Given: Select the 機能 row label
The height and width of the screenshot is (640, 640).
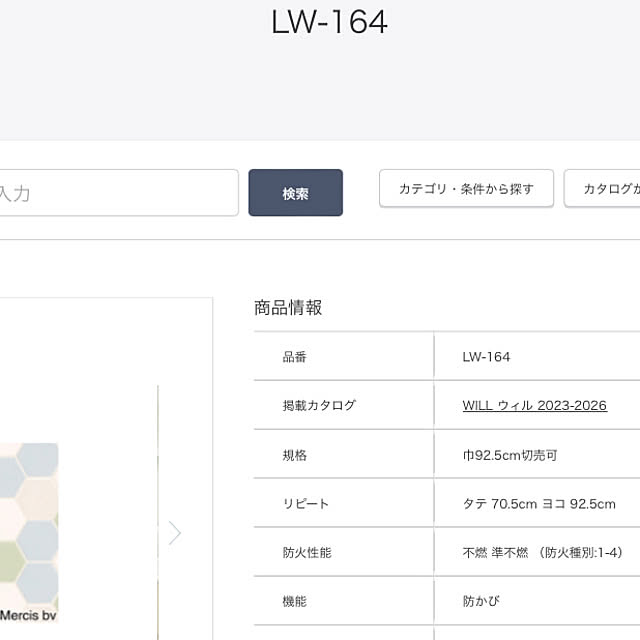Looking at the screenshot, I should [x=294, y=601].
